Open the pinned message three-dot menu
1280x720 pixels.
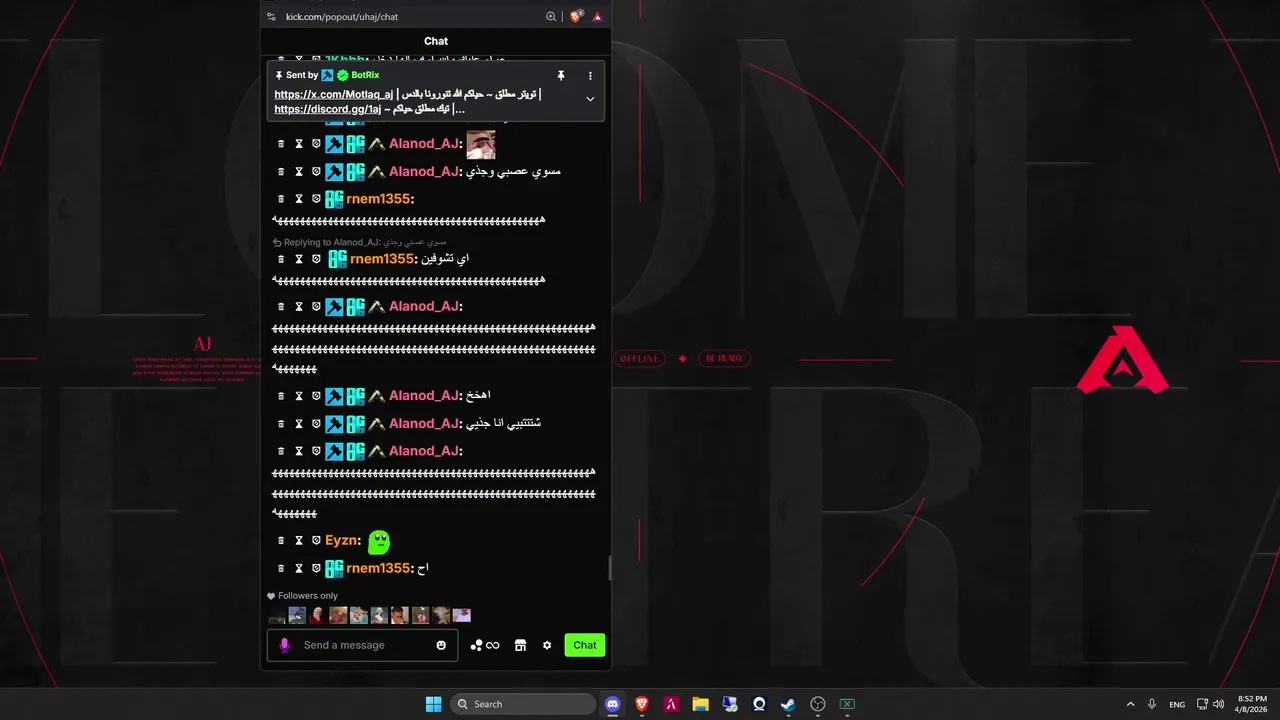click(x=590, y=75)
